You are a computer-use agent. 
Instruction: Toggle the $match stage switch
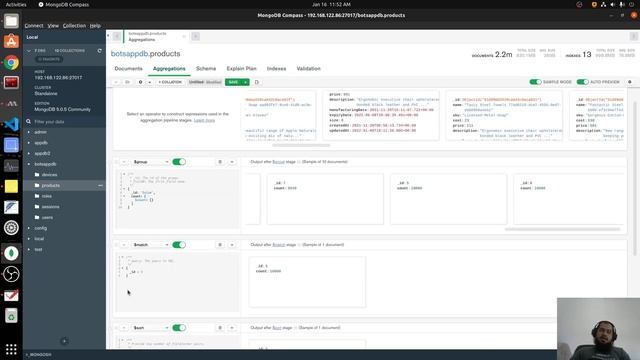pos(179,245)
